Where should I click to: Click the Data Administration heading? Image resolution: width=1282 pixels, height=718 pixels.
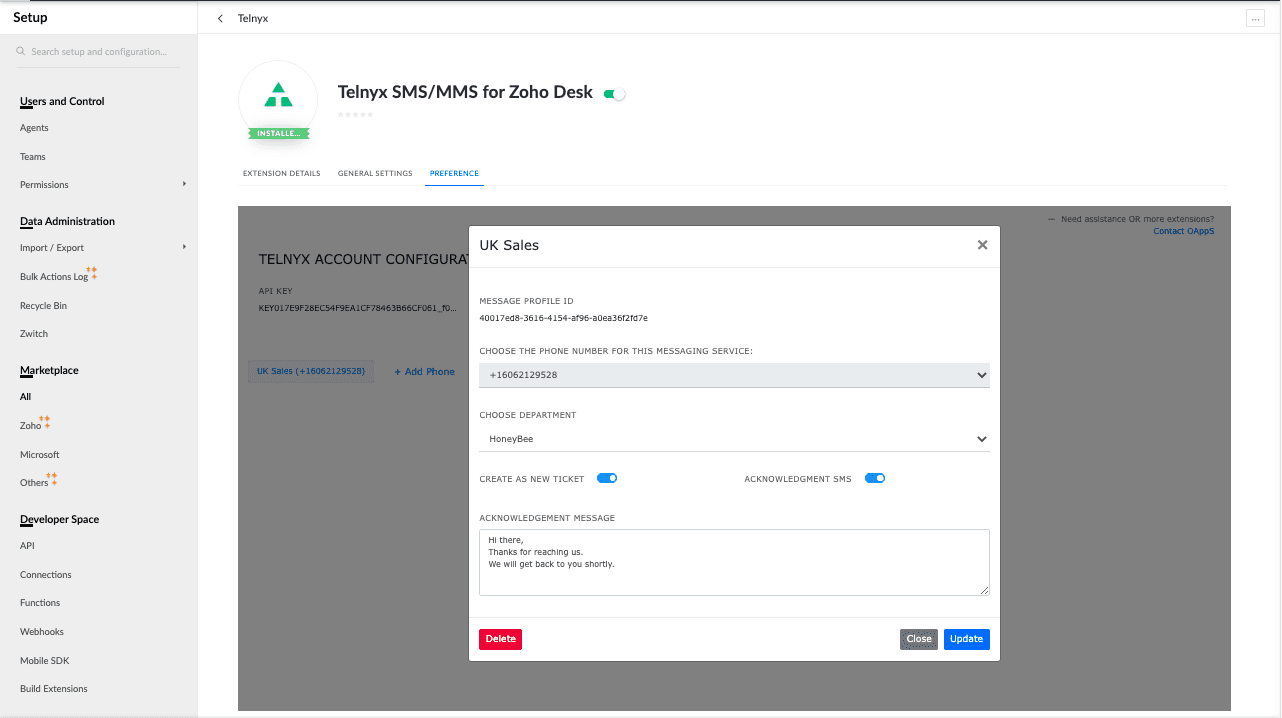(67, 221)
